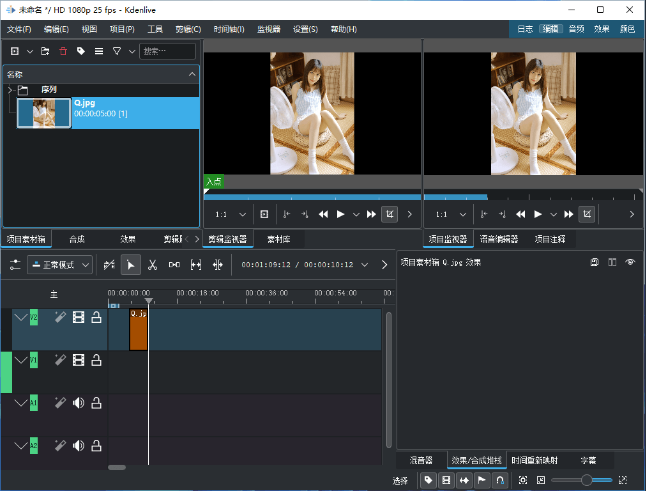Open the File menu

(19, 29)
